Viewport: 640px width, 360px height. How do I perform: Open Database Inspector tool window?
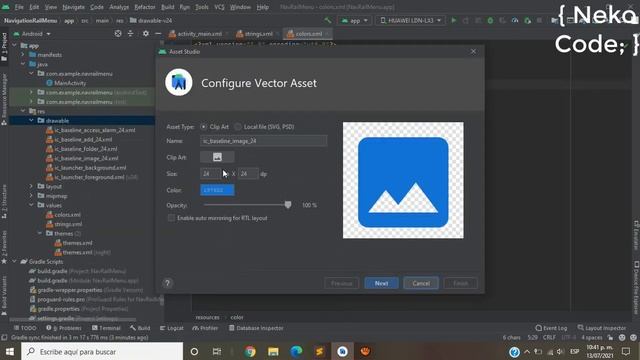pyautogui.click(x=256, y=328)
